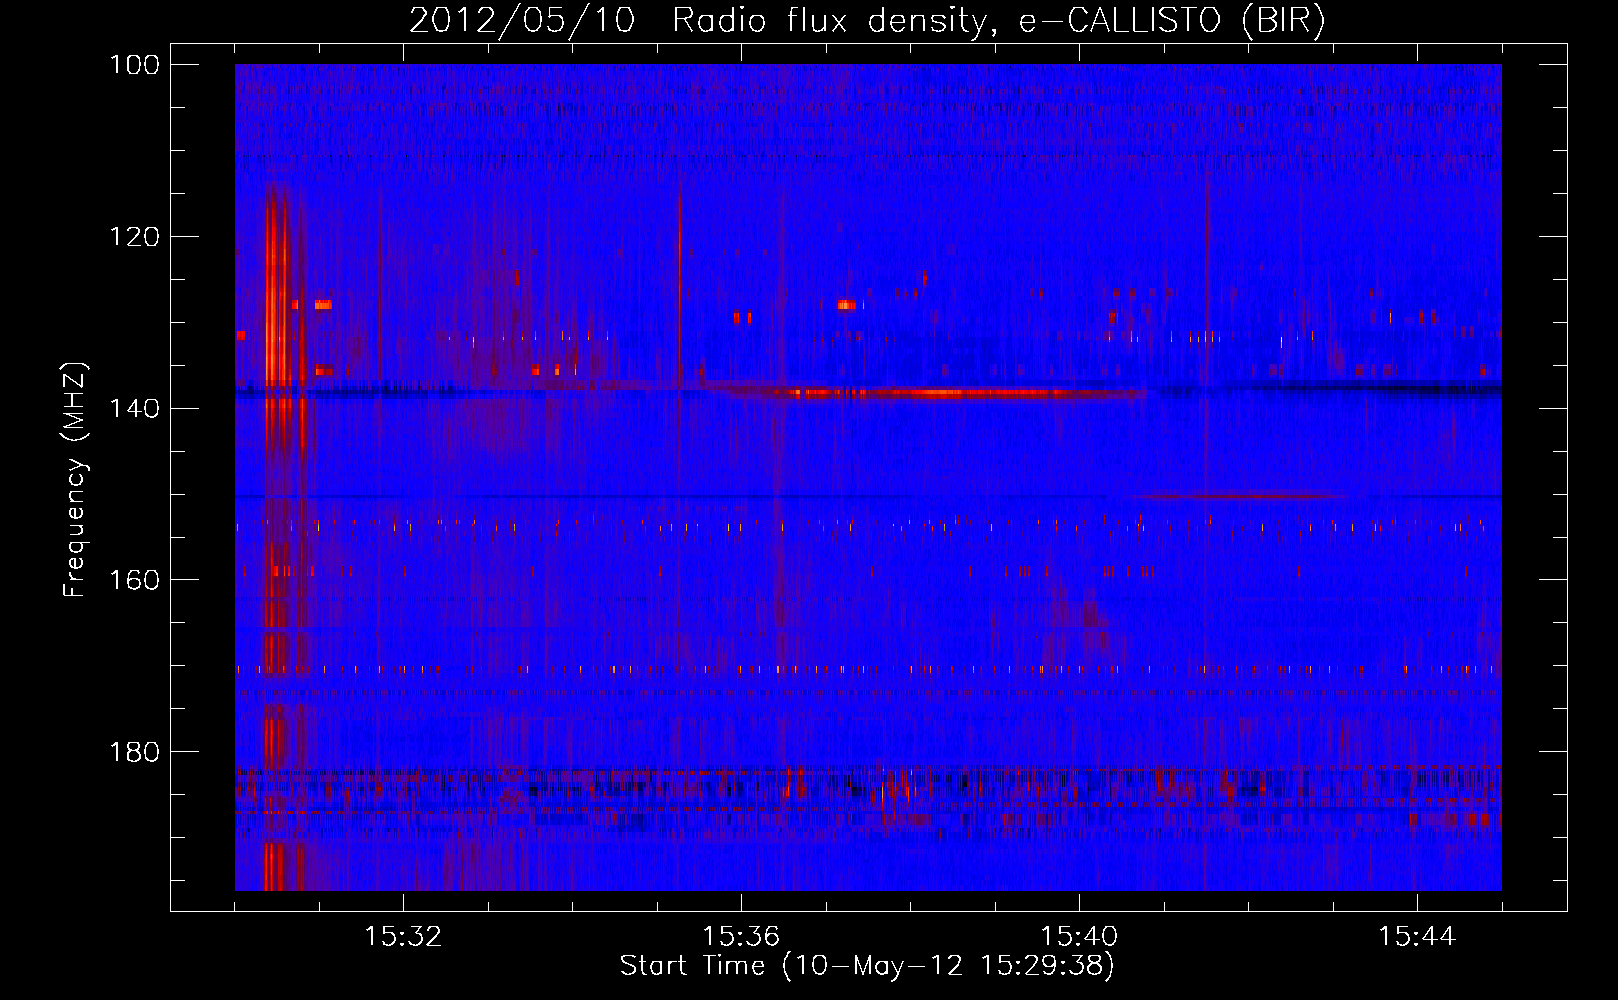The image size is (1618, 1000).
Task: Click the 15:36 time tick label
Action: click(741, 937)
